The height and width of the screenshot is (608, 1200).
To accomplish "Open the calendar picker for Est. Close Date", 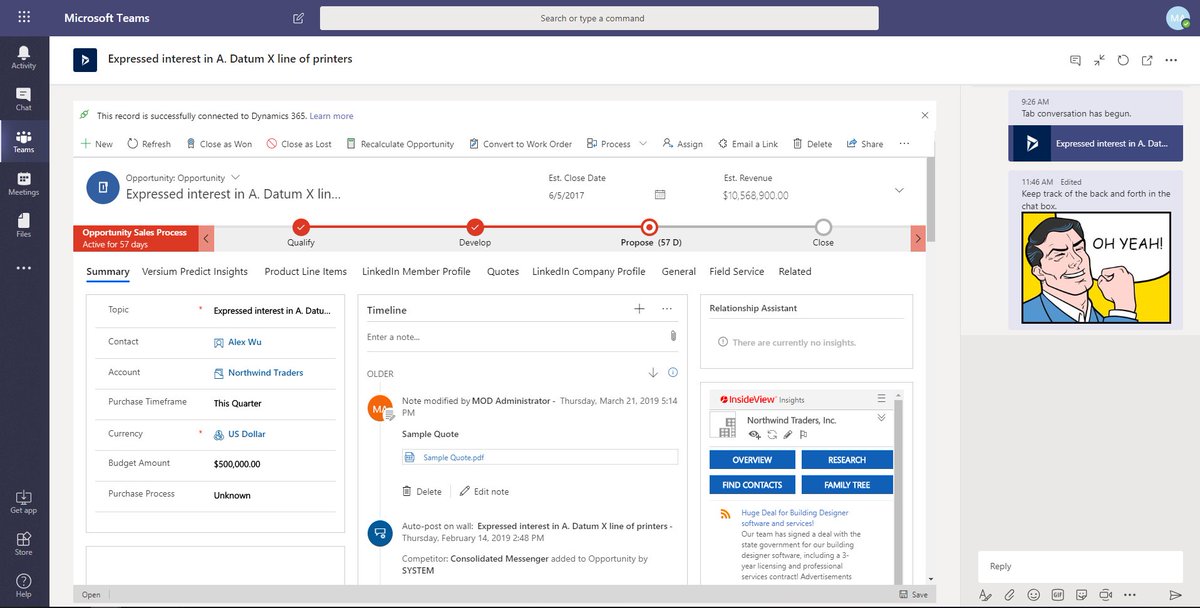I will point(660,194).
